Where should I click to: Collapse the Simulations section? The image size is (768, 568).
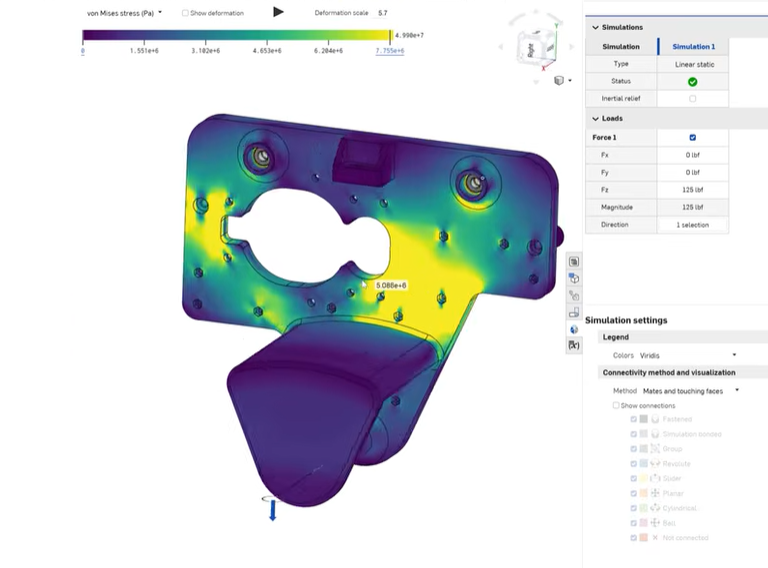[x=596, y=28]
